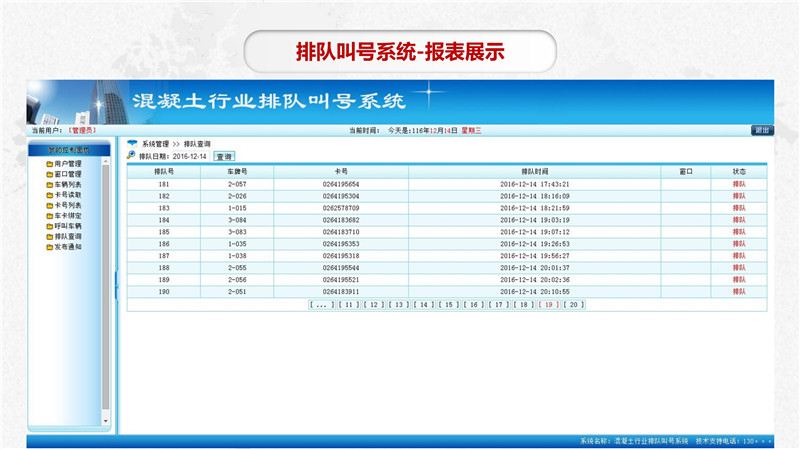This screenshot has width=800, height=449.
Task: Click the folder icon beside 窗口管理
Action: (x=50, y=174)
